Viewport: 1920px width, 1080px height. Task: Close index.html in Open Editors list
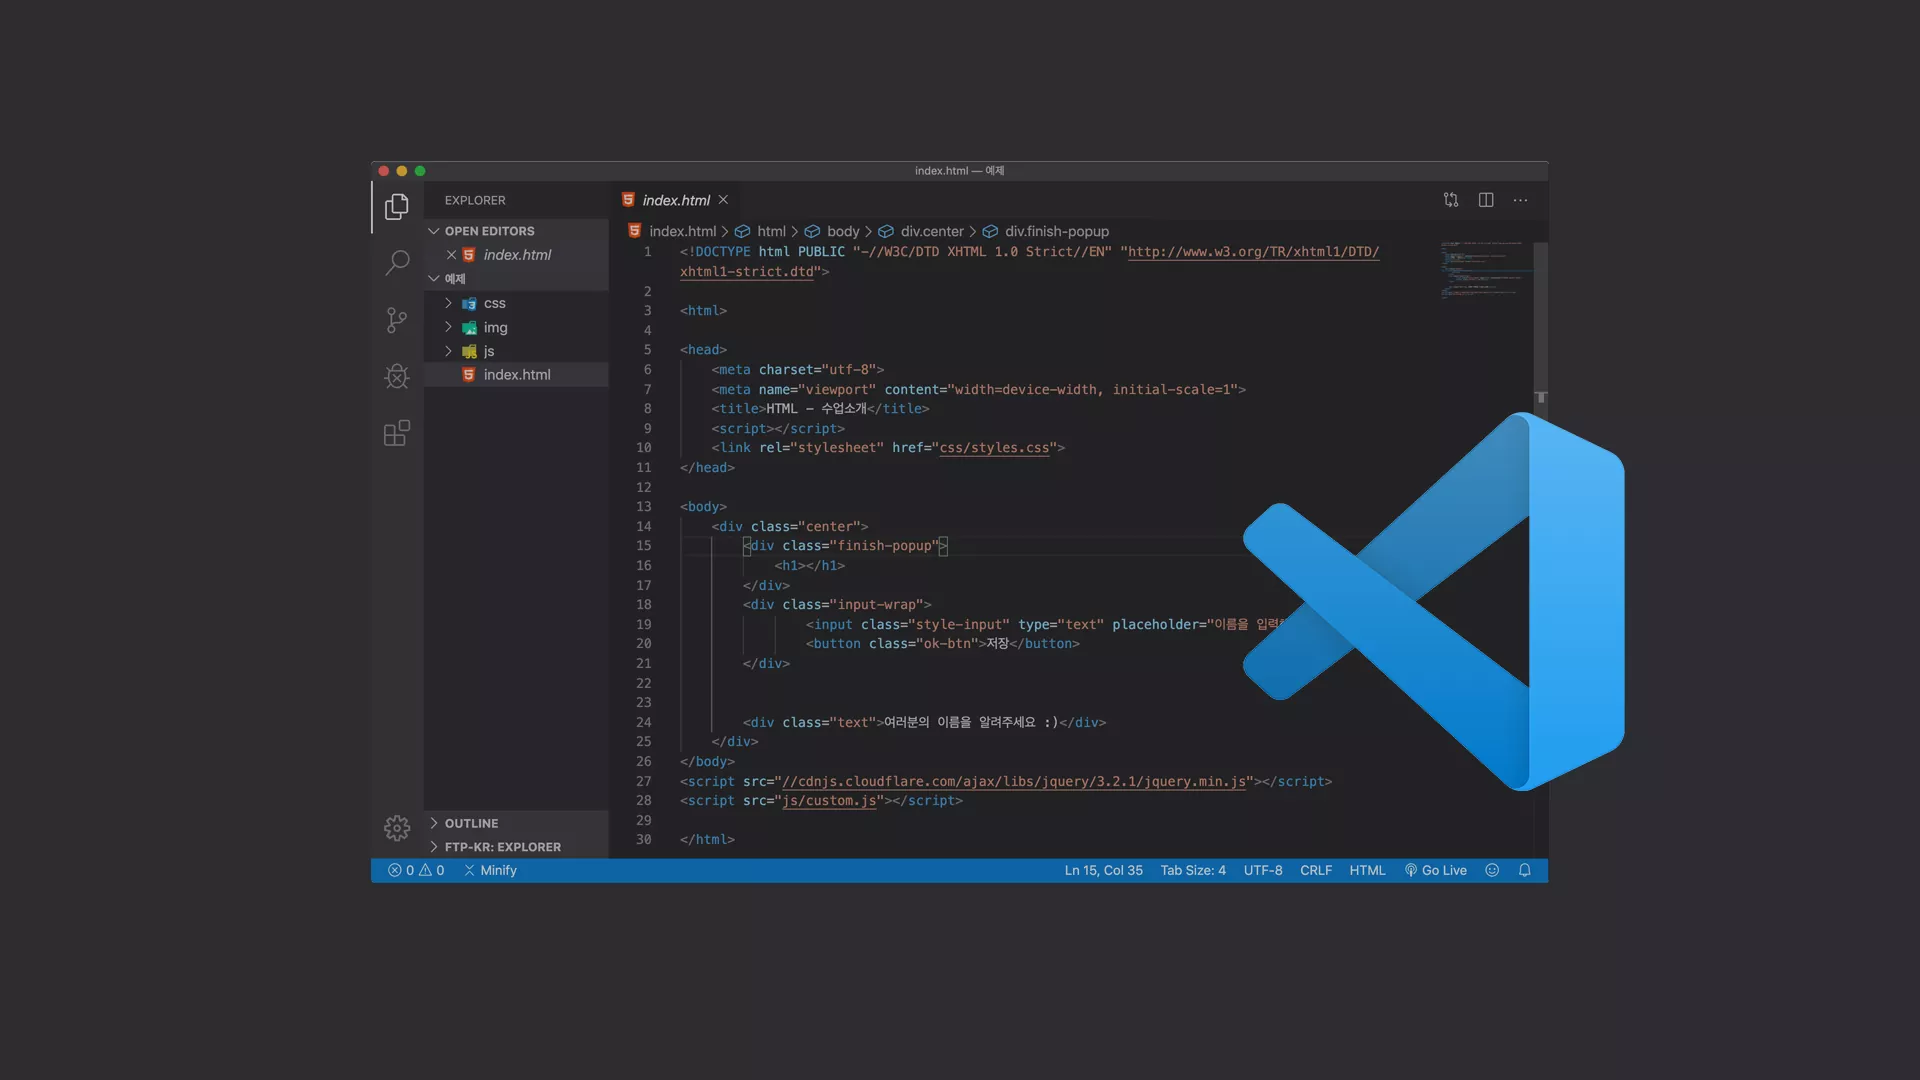tap(451, 255)
